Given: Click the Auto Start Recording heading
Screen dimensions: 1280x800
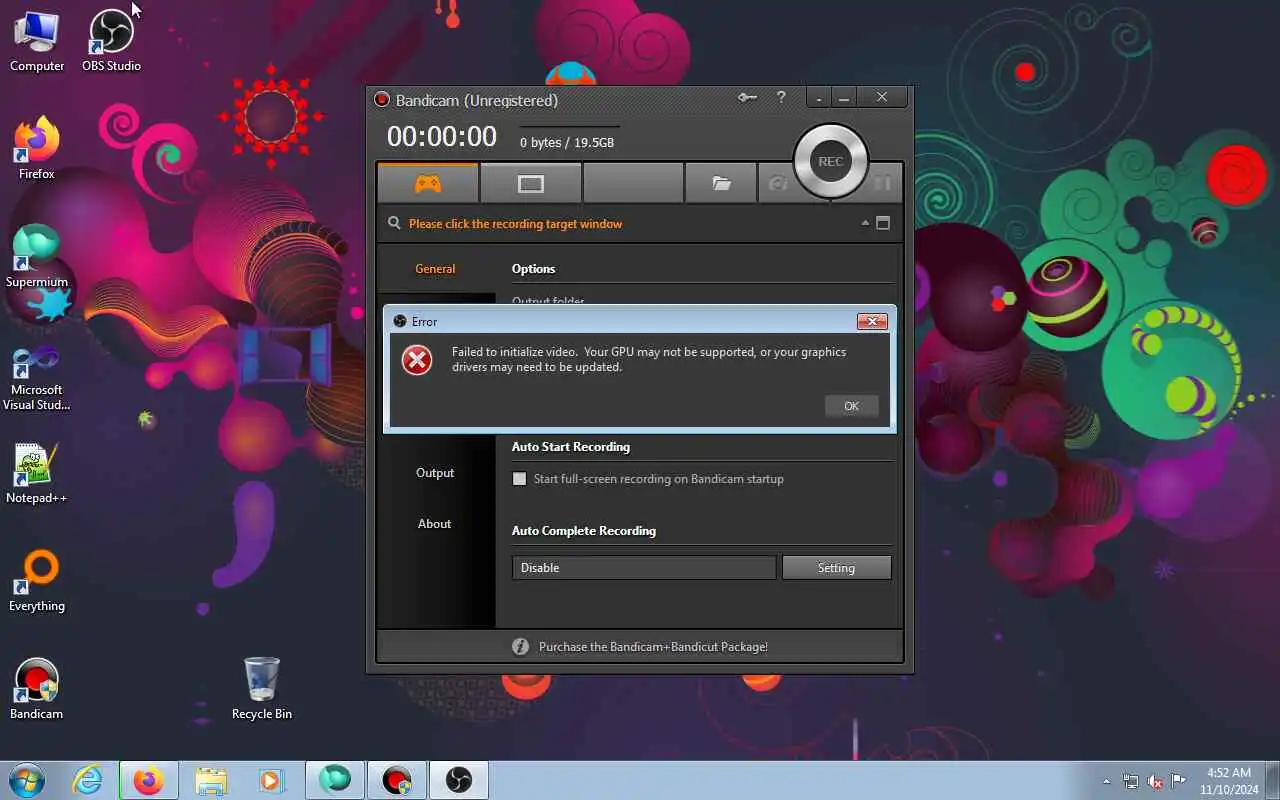Looking at the screenshot, I should 571,447.
